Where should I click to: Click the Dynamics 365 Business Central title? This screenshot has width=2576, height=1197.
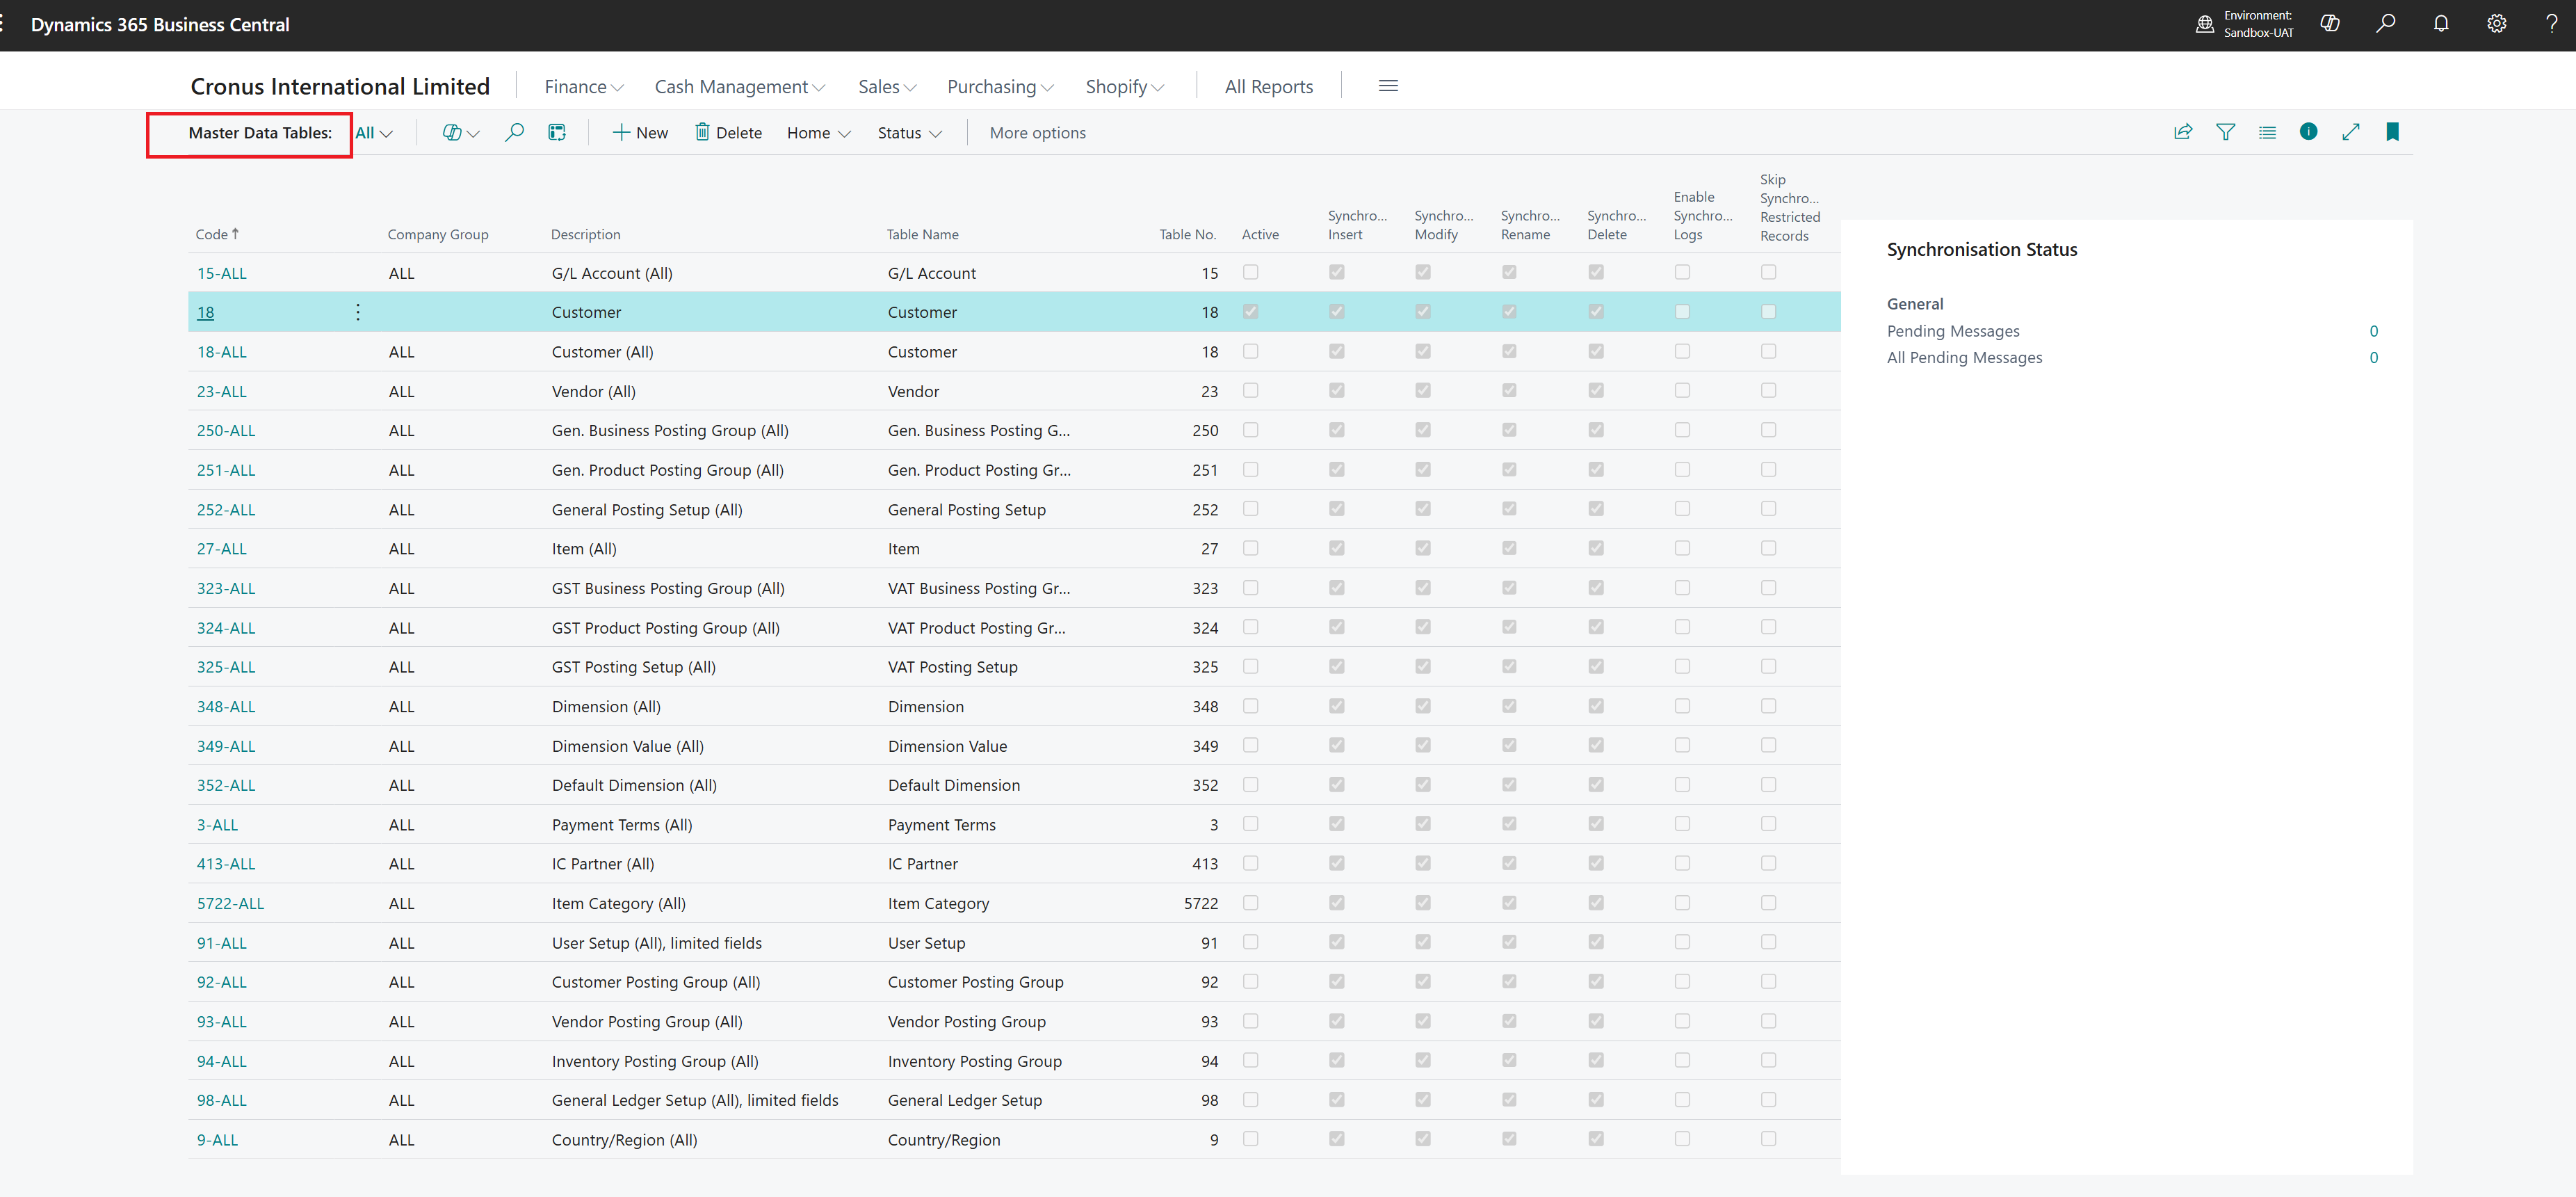[160, 24]
